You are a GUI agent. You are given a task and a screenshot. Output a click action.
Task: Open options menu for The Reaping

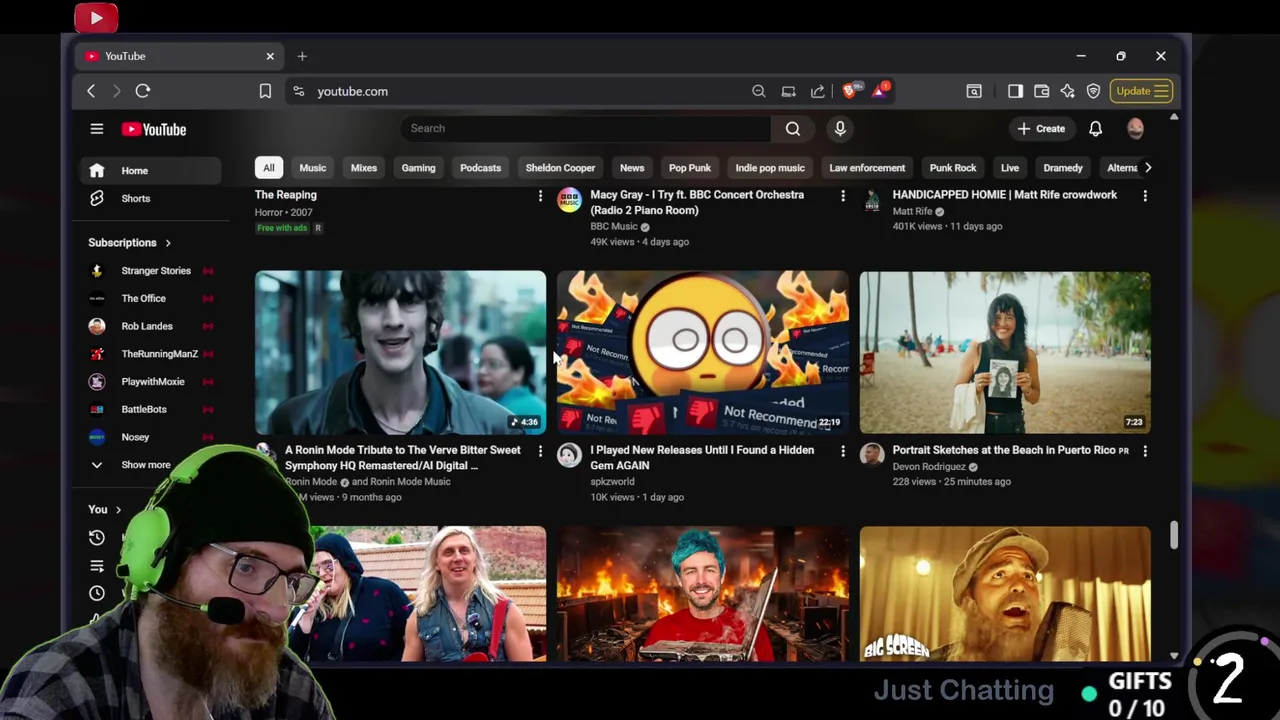(x=540, y=196)
